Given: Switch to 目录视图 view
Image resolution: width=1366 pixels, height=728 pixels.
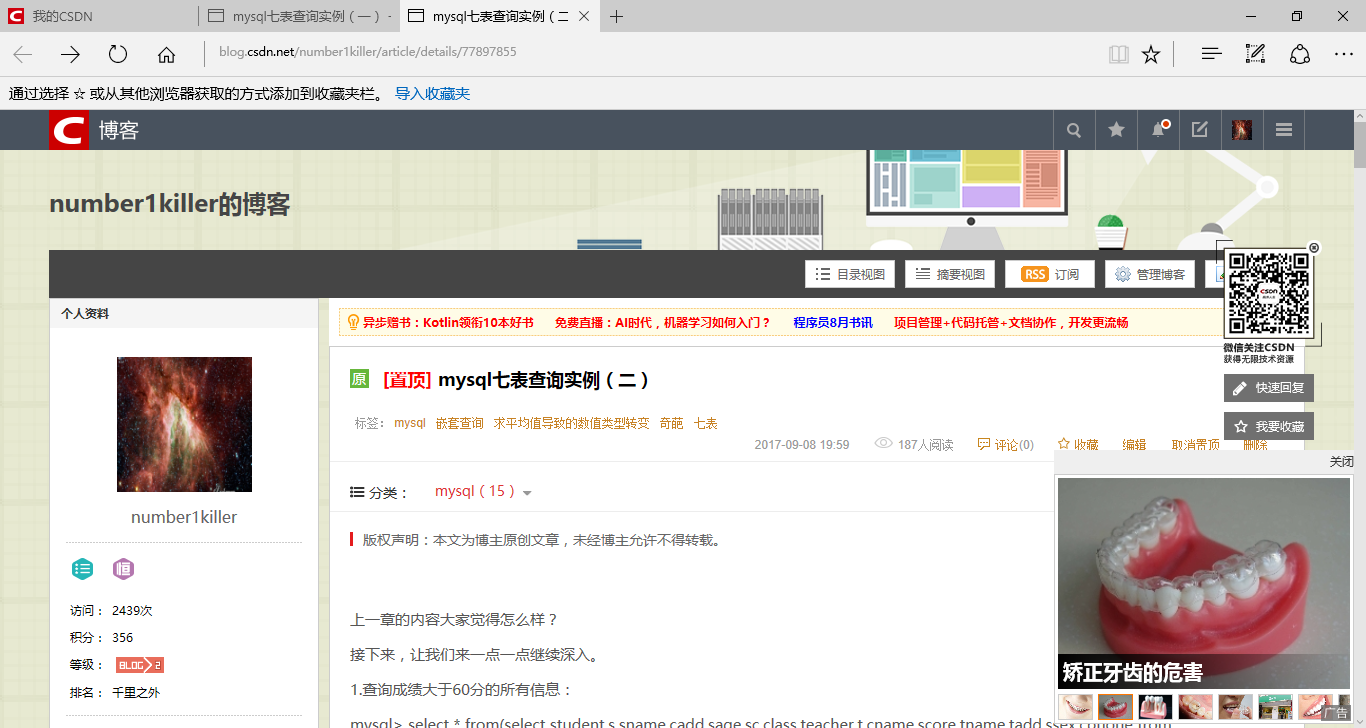Looking at the screenshot, I should 850,274.
